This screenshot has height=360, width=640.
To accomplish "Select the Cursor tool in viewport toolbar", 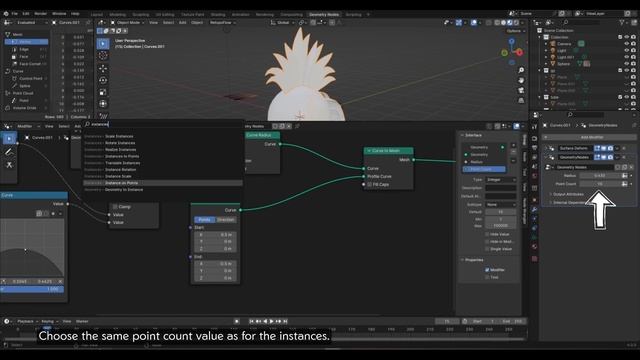I will tap(103, 56).
